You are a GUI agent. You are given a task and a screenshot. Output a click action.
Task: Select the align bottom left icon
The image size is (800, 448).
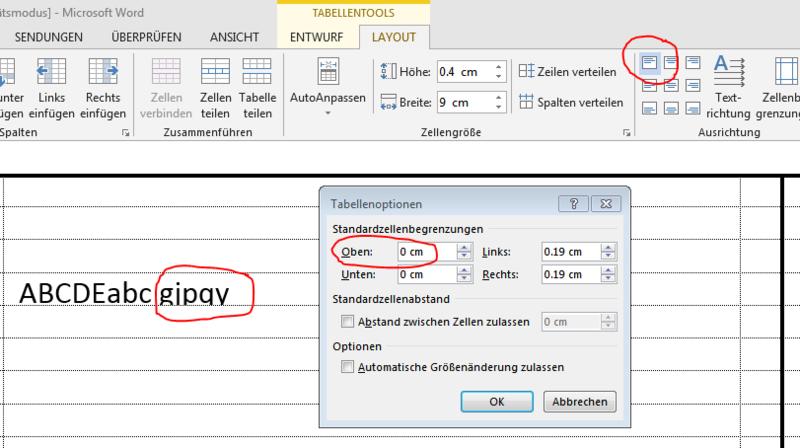(x=649, y=108)
